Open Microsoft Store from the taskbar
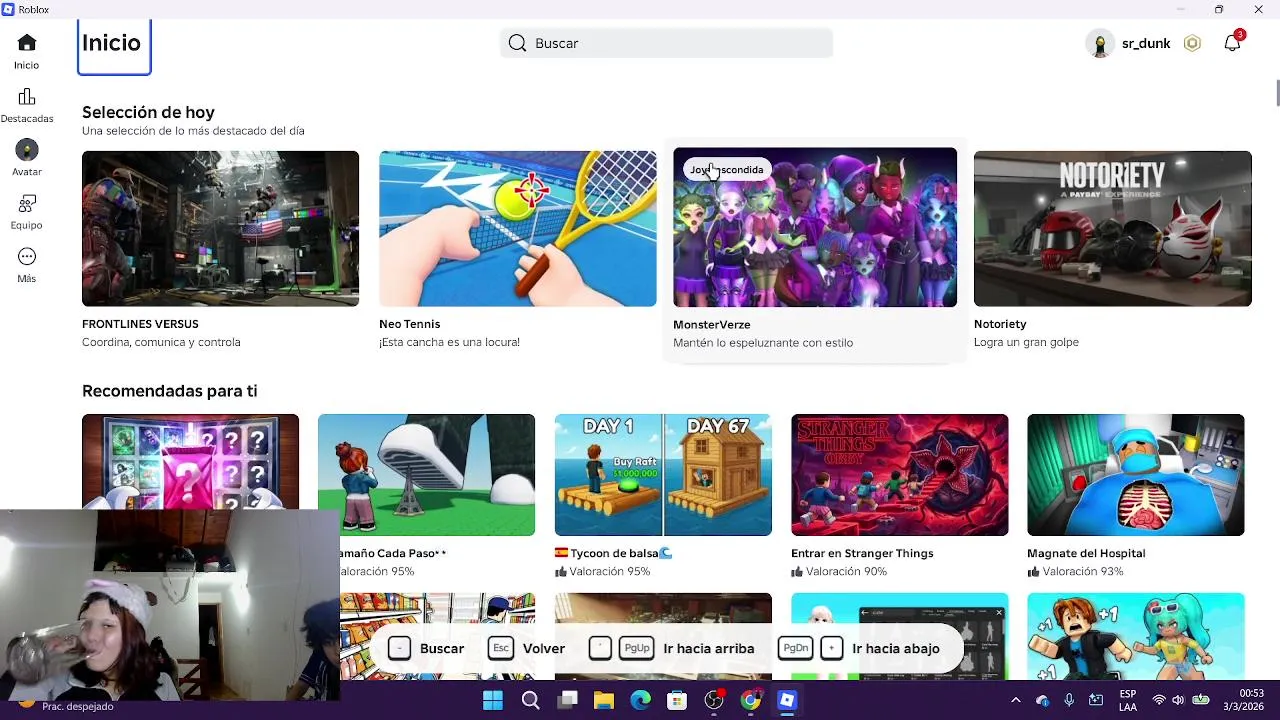This screenshot has width=1280, height=720. [x=677, y=700]
